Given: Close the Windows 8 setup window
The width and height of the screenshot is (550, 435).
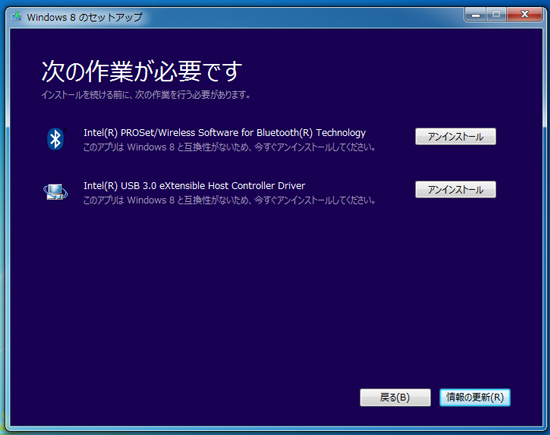Looking at the screenshot, I should (524, 14).
